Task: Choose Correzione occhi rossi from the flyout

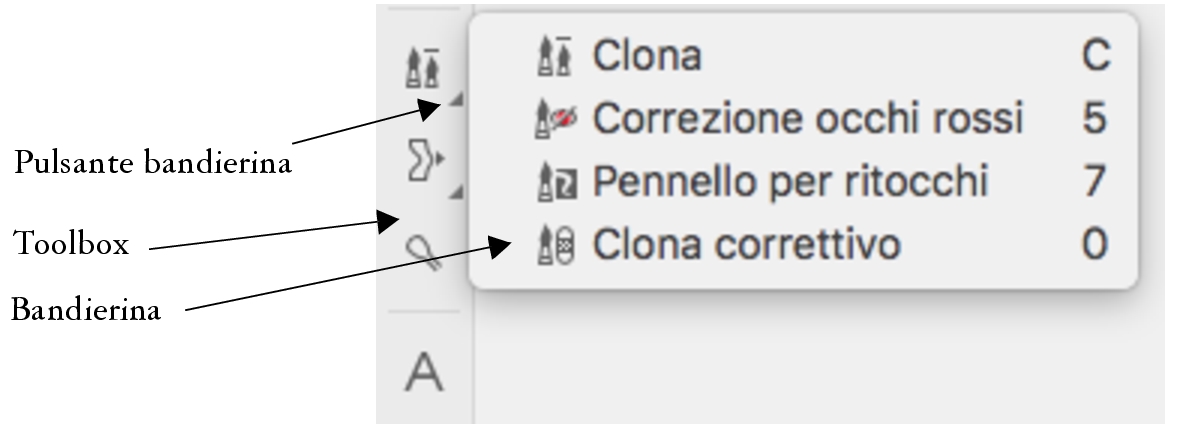Action: (x=808, y=120)
